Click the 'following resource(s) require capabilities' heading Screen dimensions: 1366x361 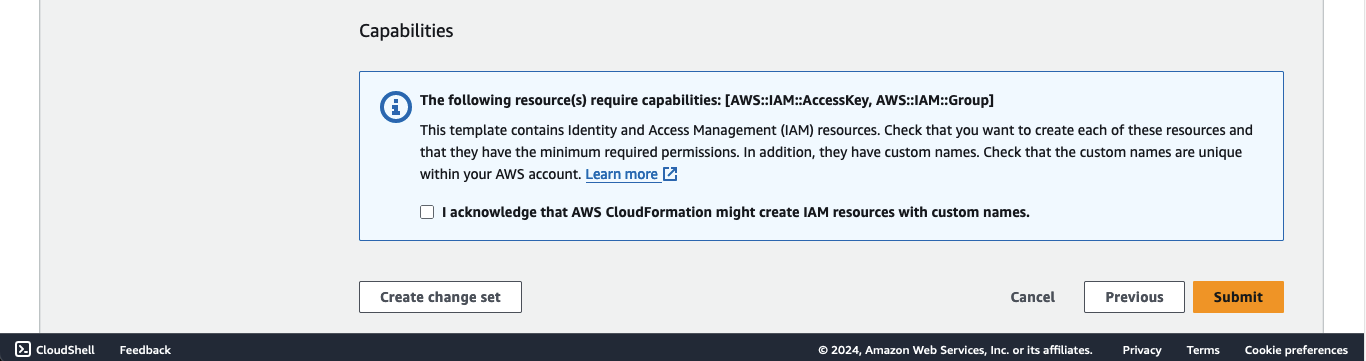pos(706,100)
